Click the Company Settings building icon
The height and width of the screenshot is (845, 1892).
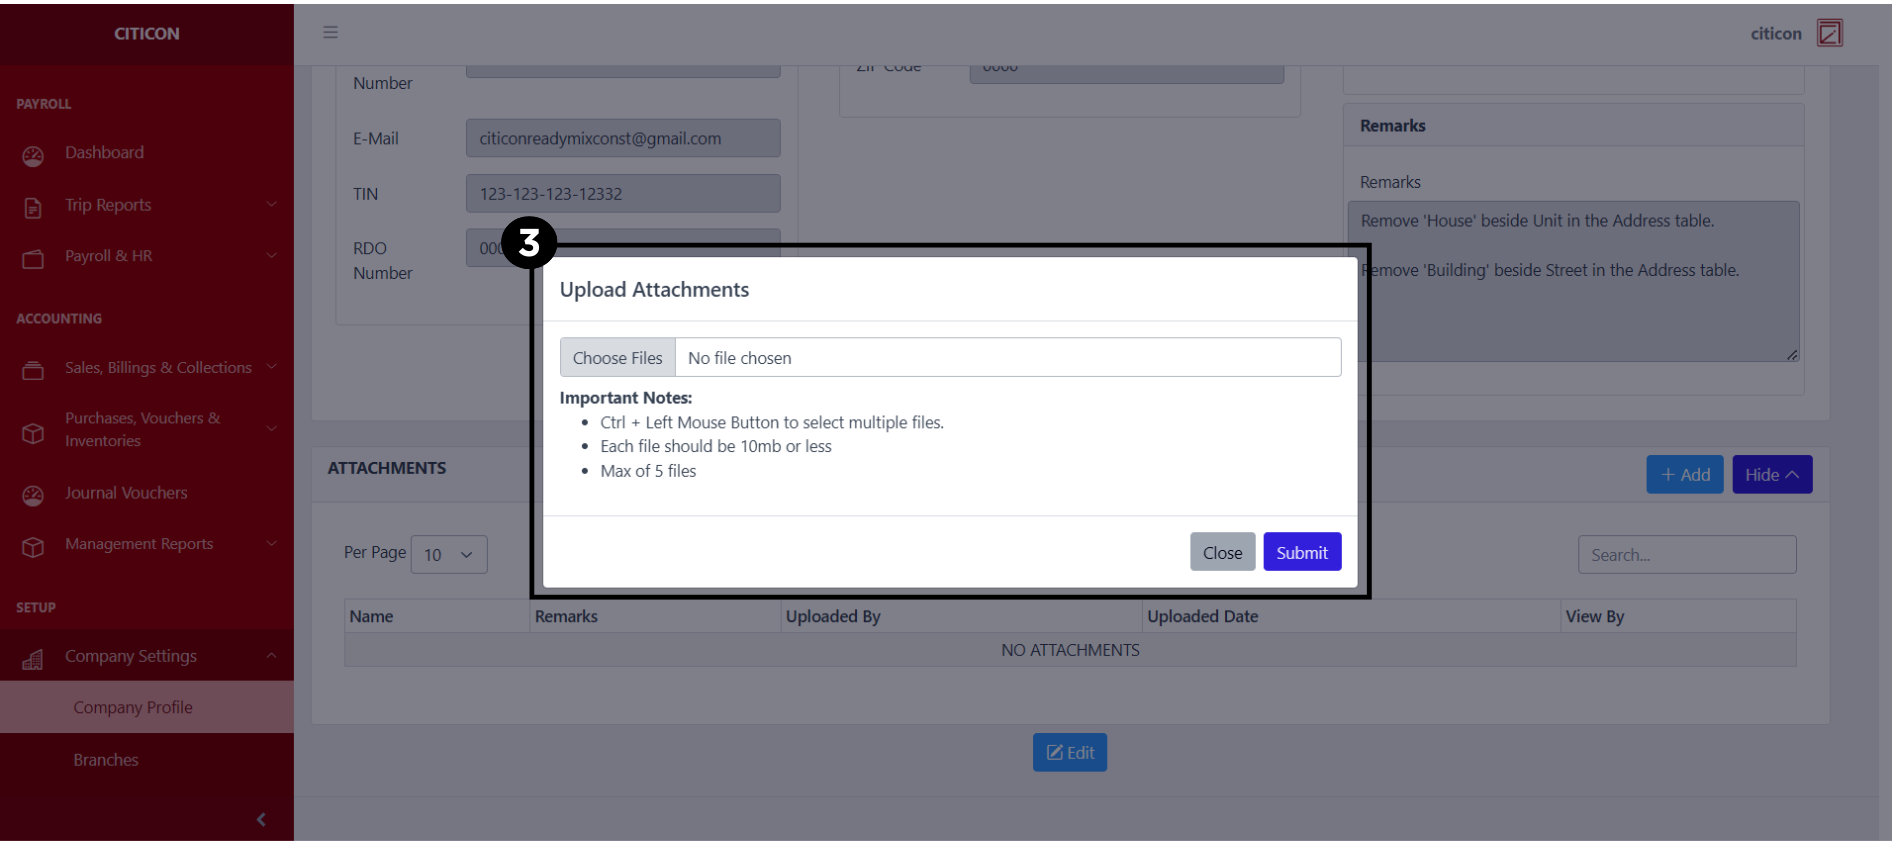point(33,659)
